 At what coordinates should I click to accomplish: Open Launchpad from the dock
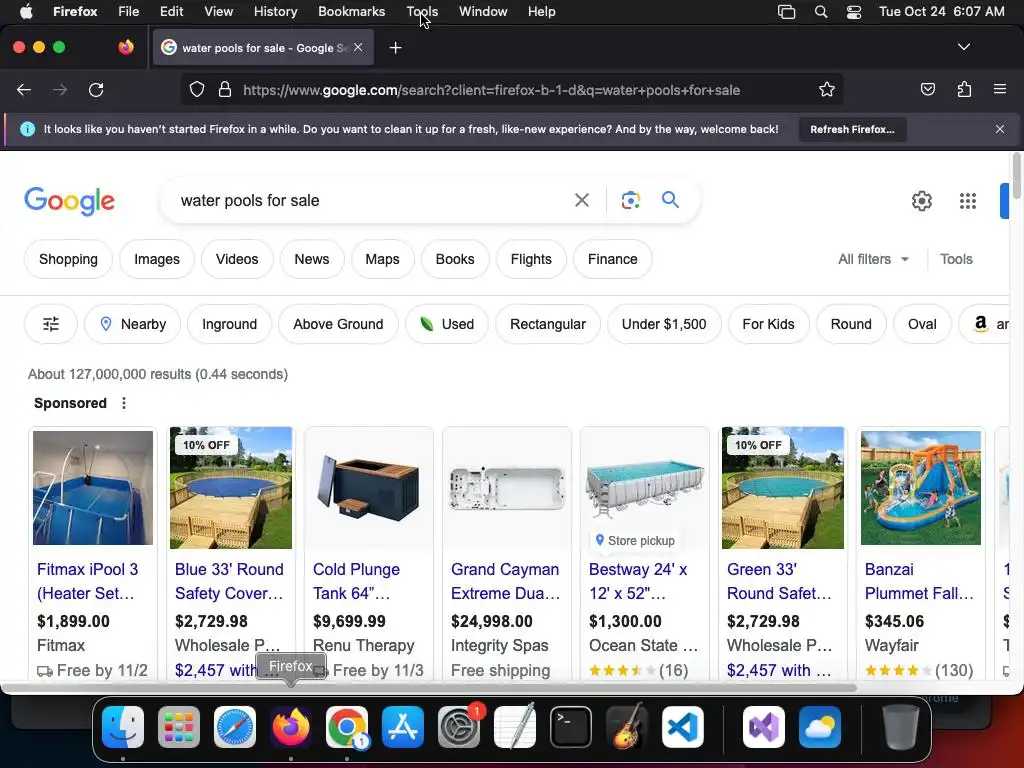(x=179, y=727)
